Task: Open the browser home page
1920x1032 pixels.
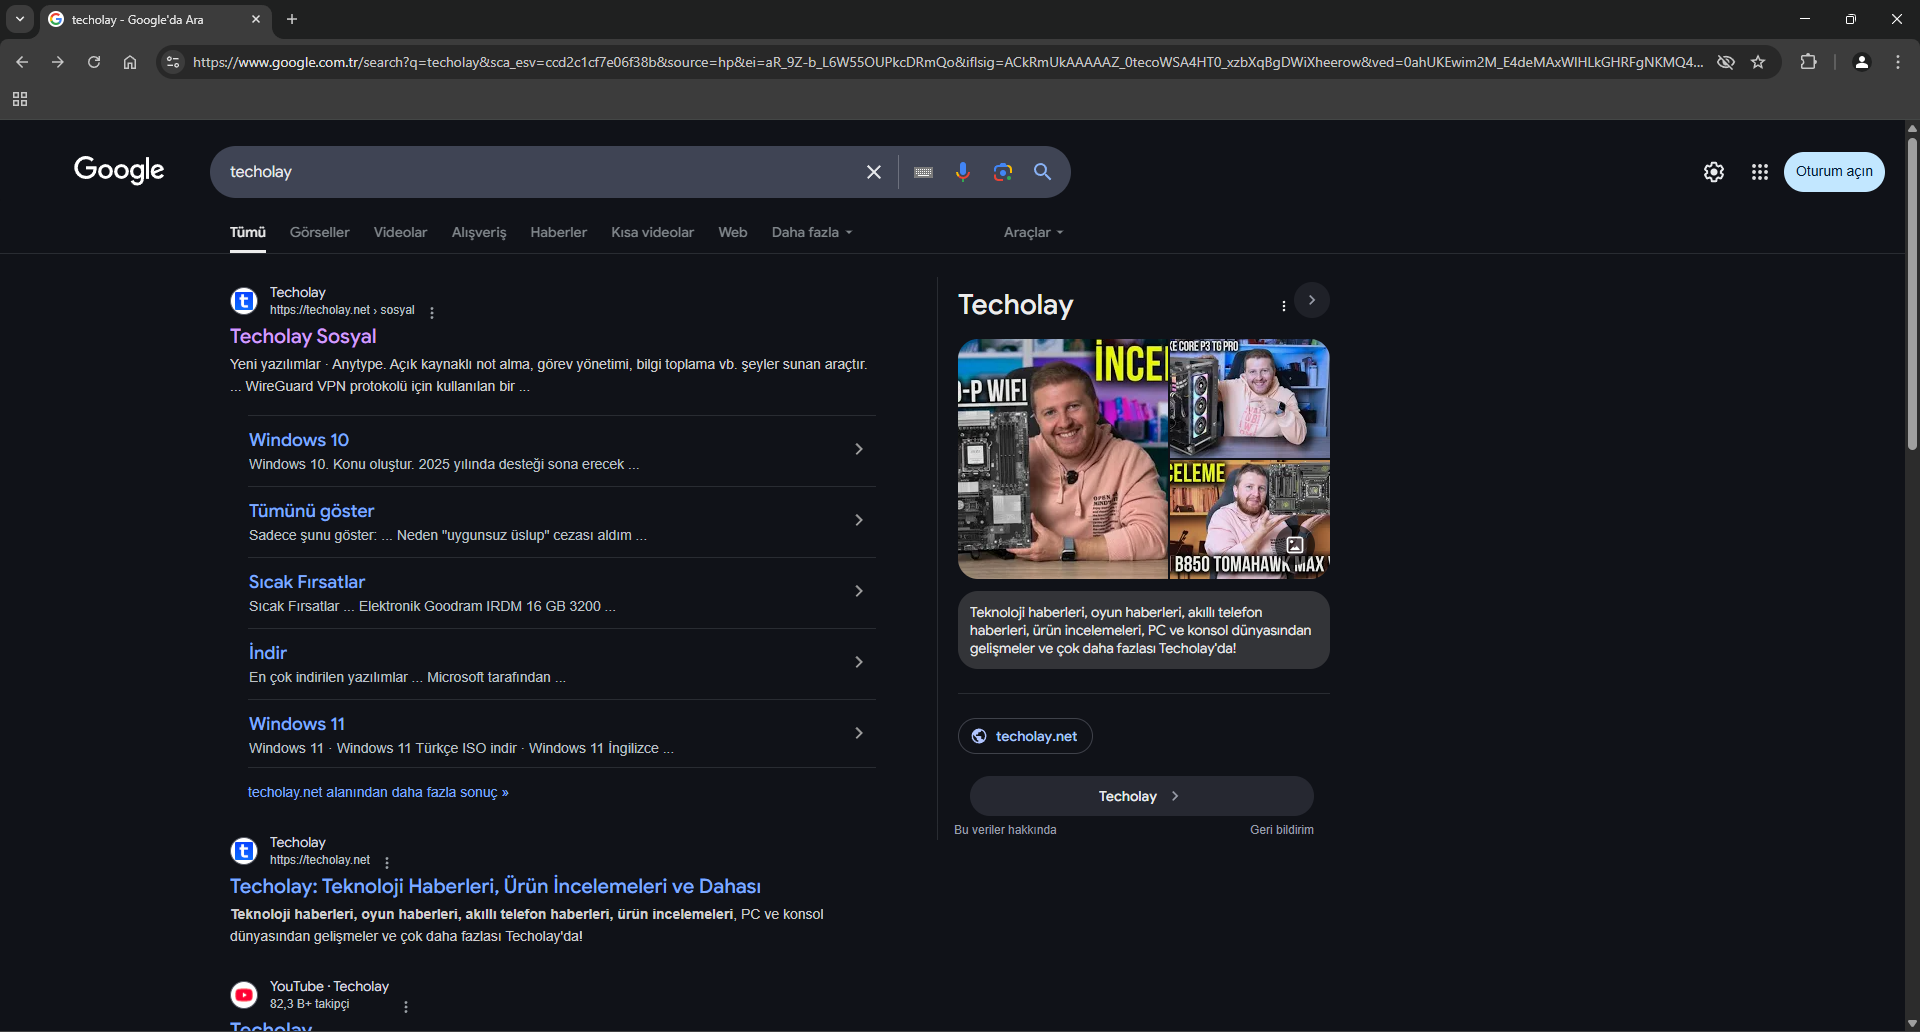Action: [130, 62]
